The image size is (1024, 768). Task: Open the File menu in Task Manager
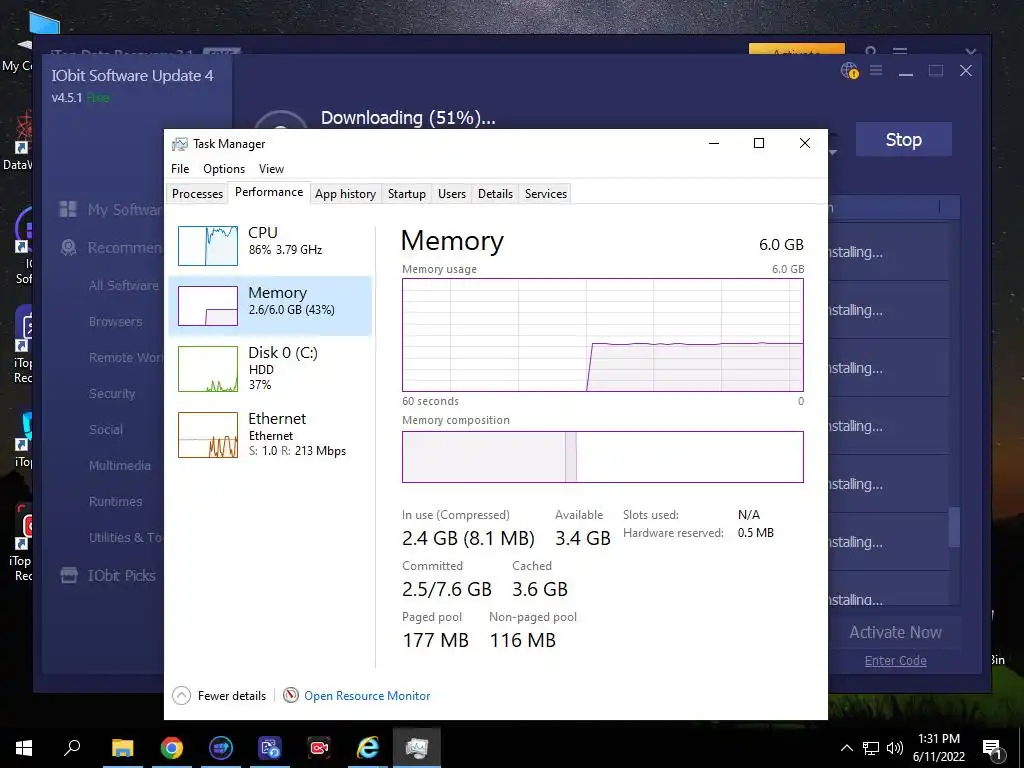pos(180,168)
